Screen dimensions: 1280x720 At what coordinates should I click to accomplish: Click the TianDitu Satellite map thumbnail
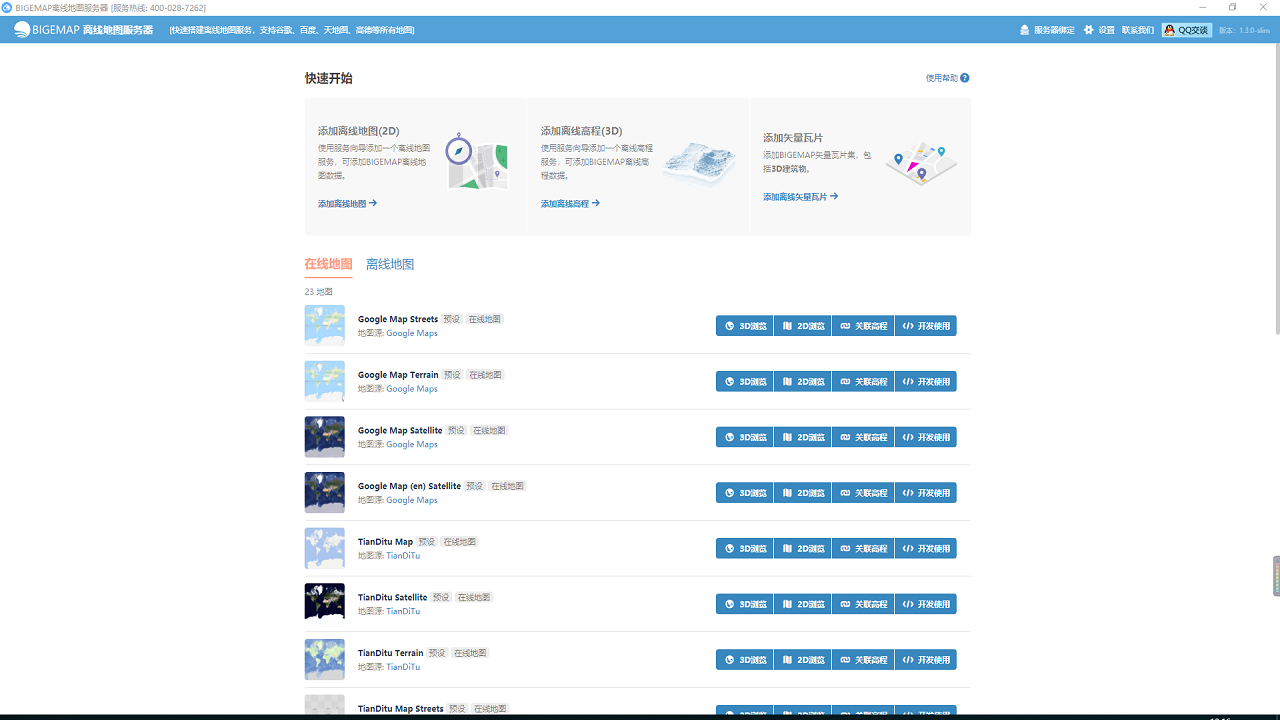click(x=324, y=602)
